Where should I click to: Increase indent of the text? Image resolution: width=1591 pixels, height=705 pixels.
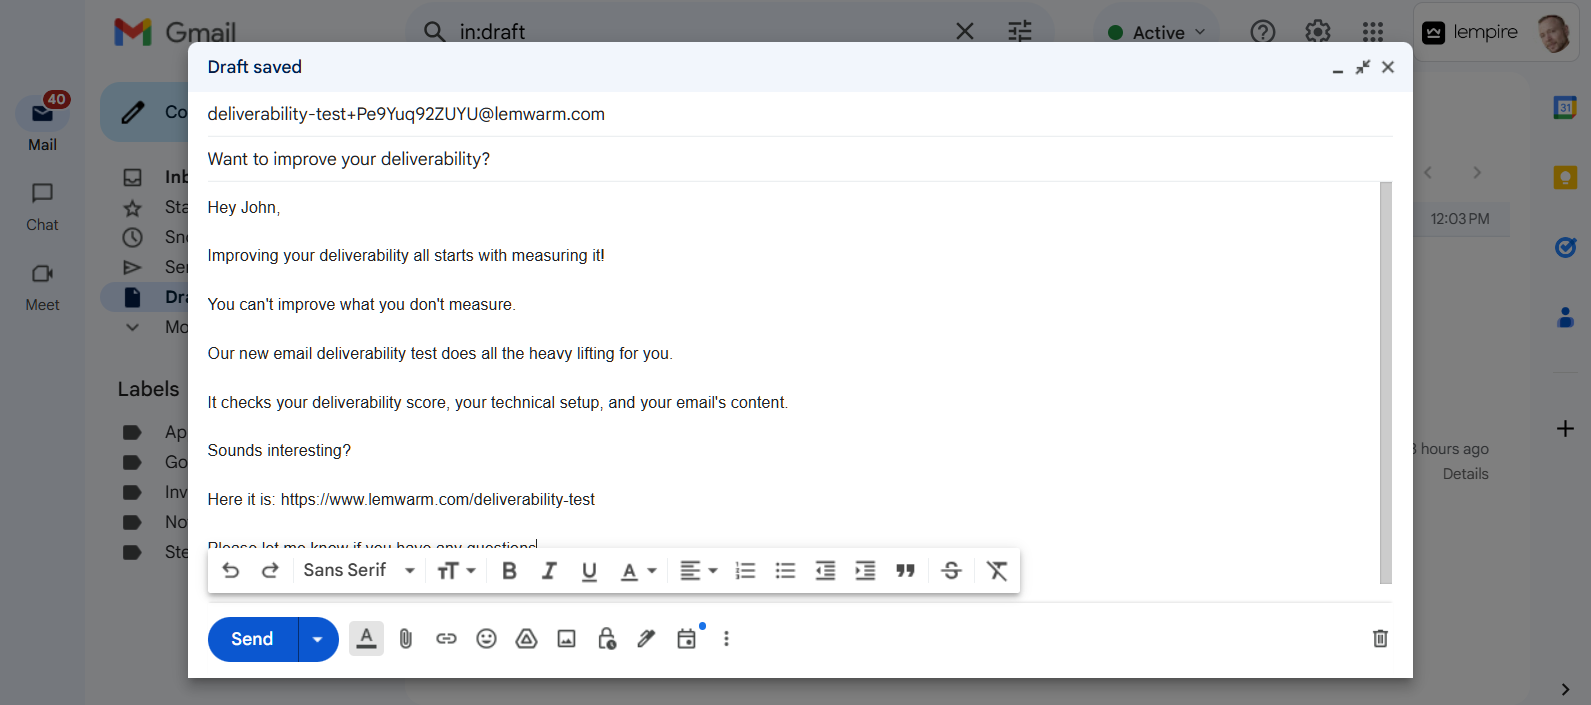[x=865, y=570]
